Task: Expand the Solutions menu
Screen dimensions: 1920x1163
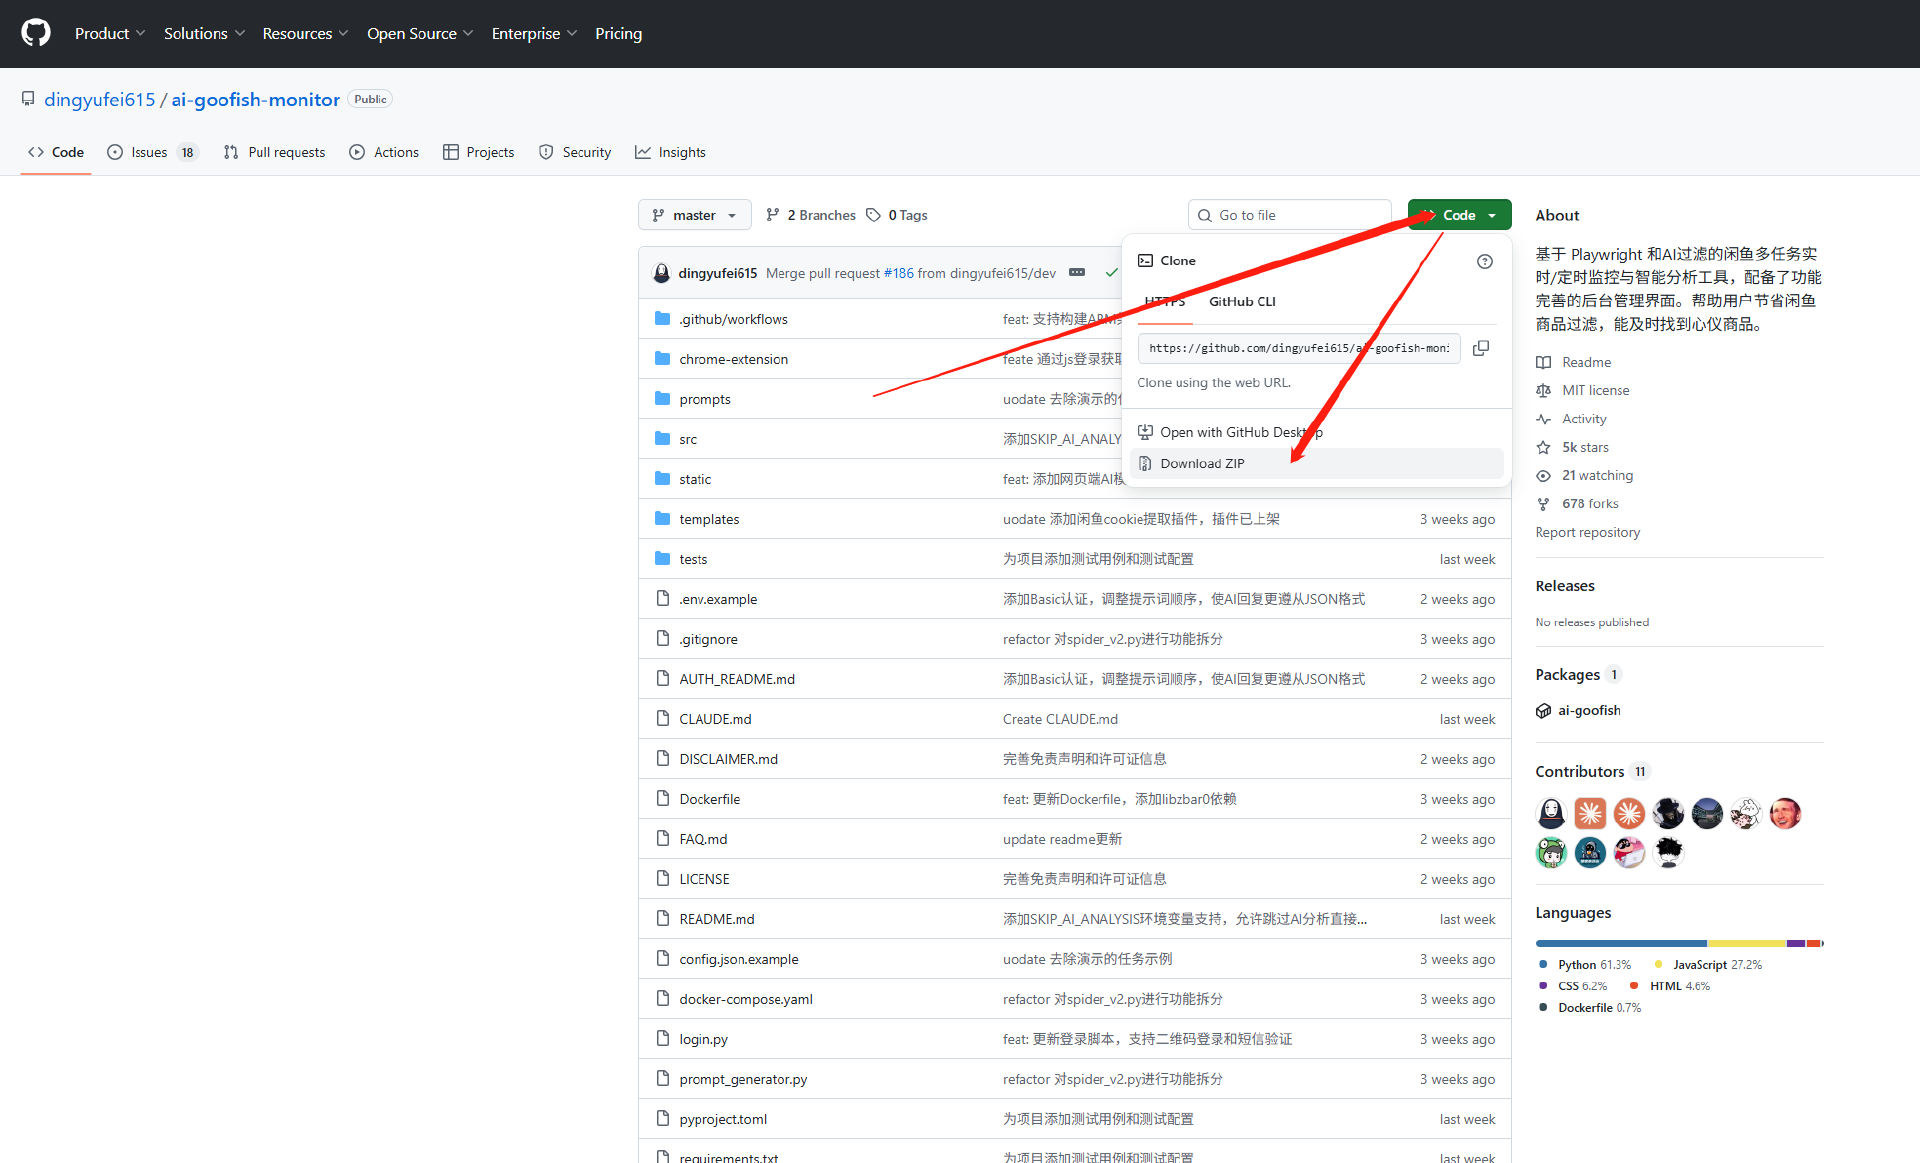Action: 204,33
